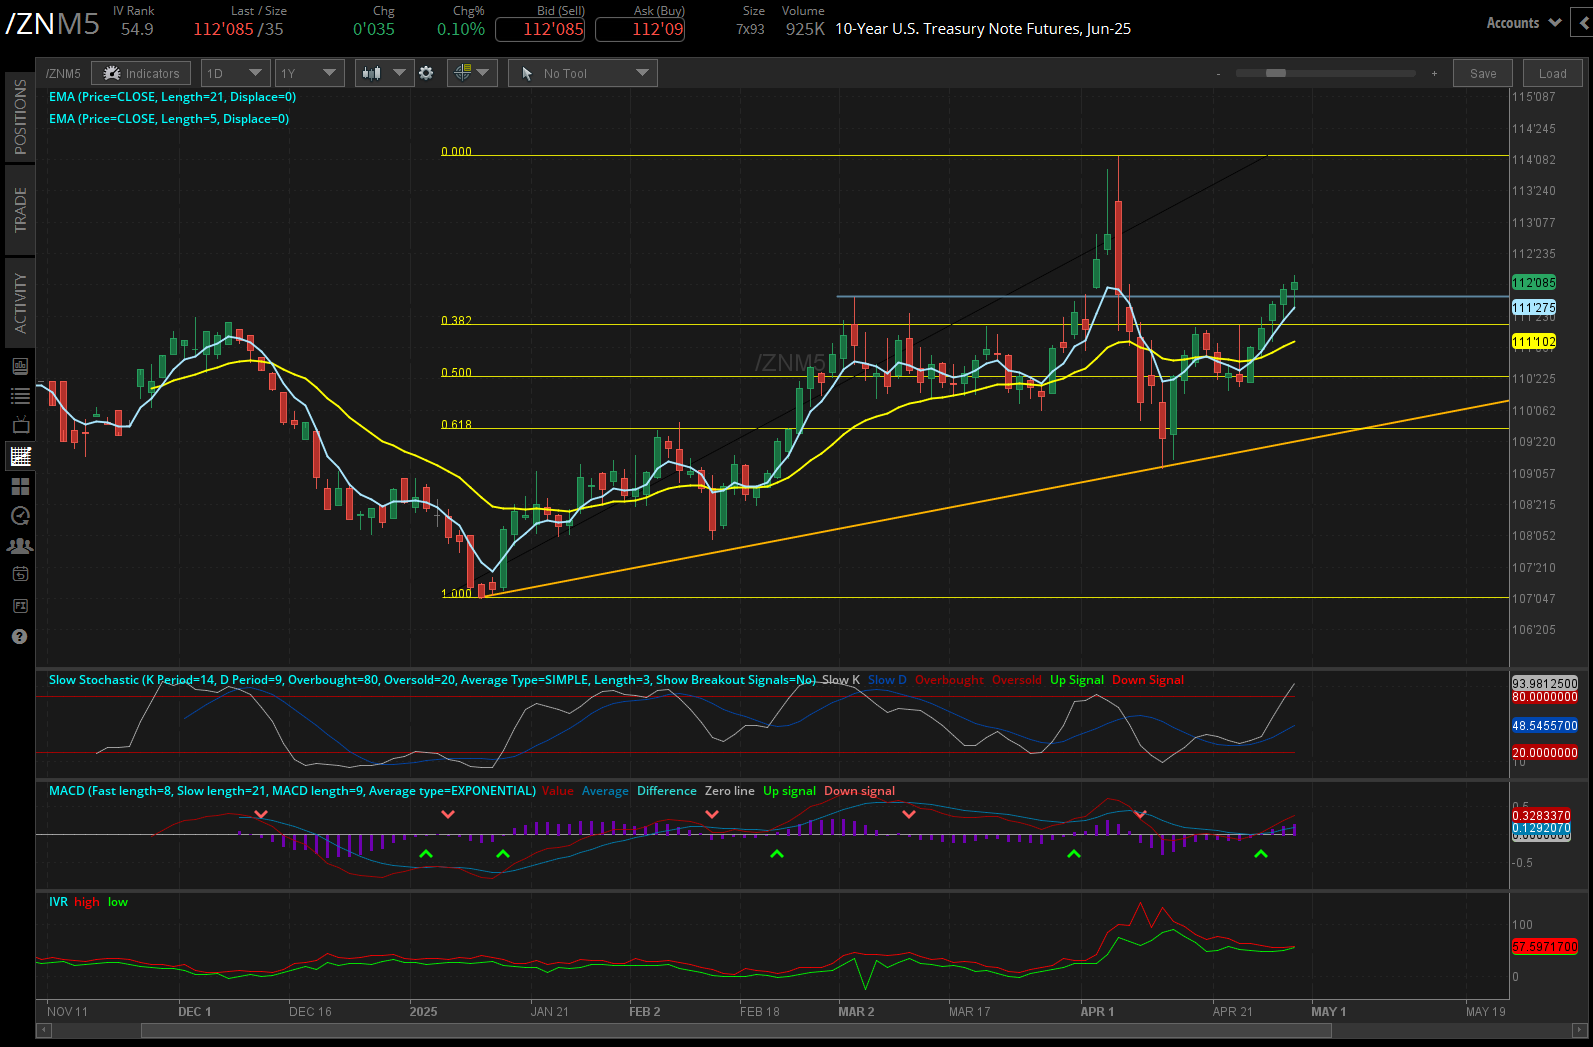This screenshot has height=1047, width=1593.
Task: Click the zoom-in plus button
Action: [x=1434, y=74]
